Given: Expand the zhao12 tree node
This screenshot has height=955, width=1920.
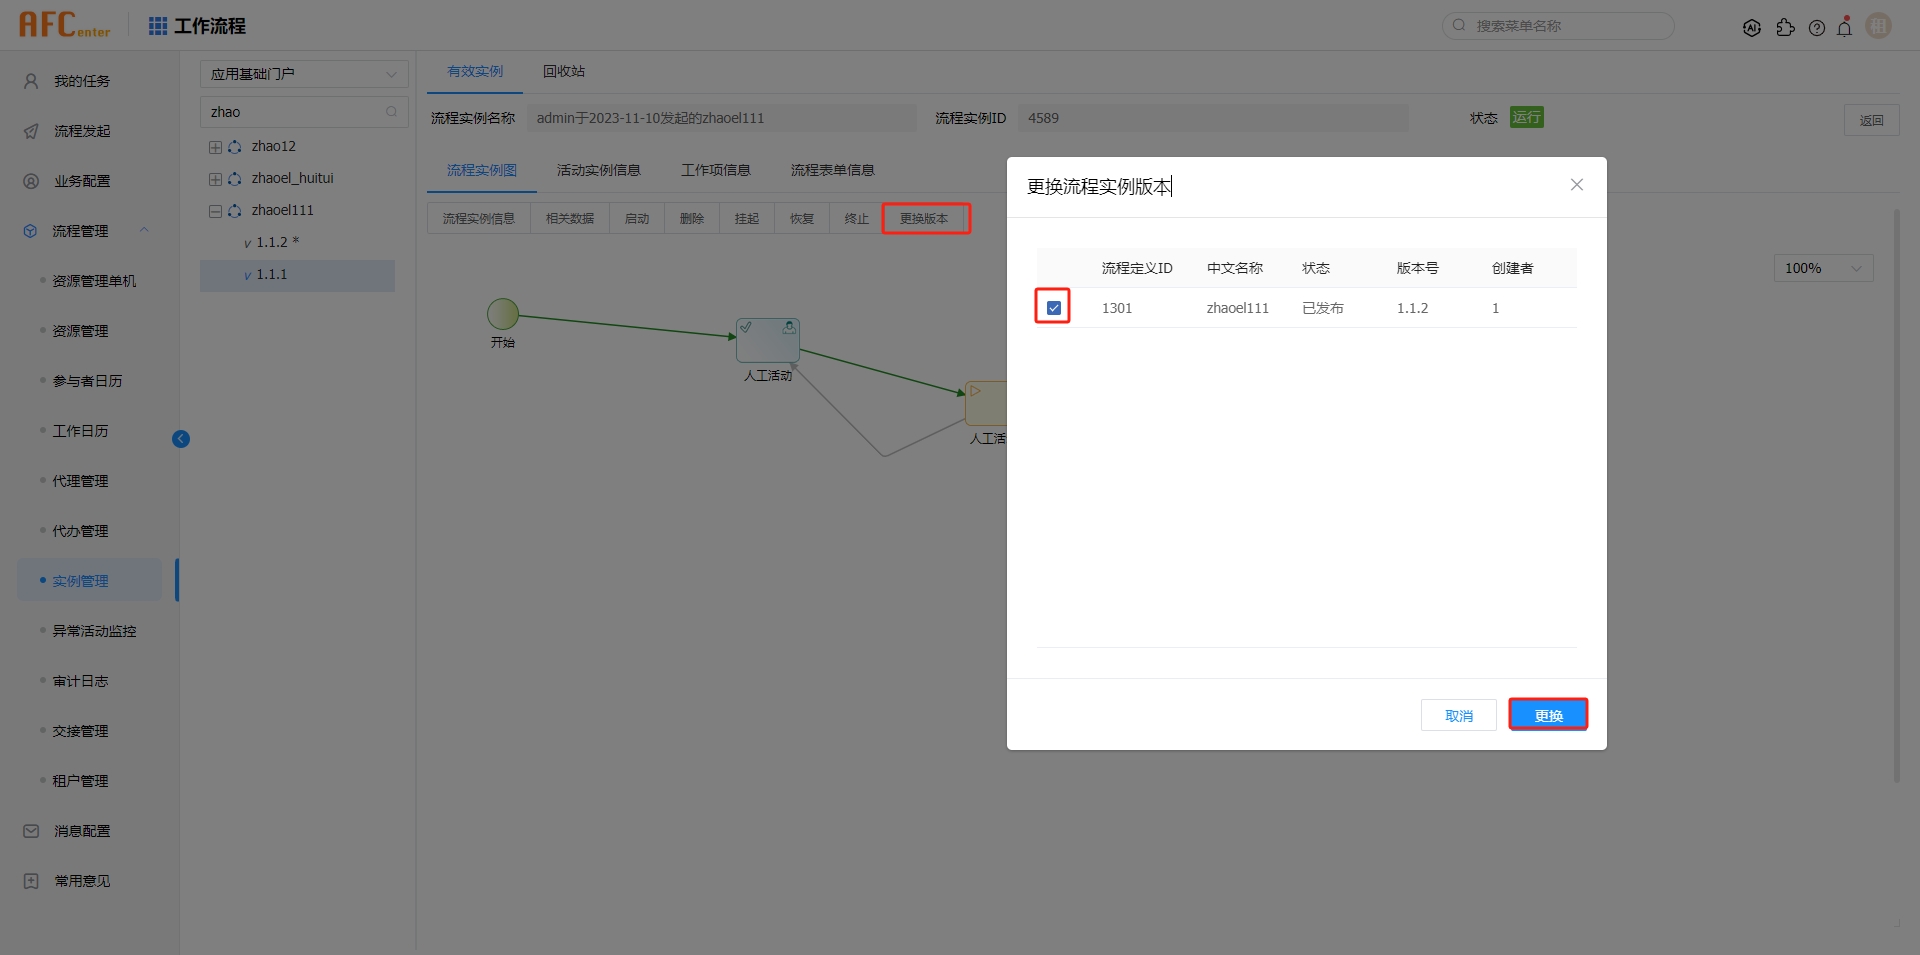Looking at the screenshot, I should (214, 146).
